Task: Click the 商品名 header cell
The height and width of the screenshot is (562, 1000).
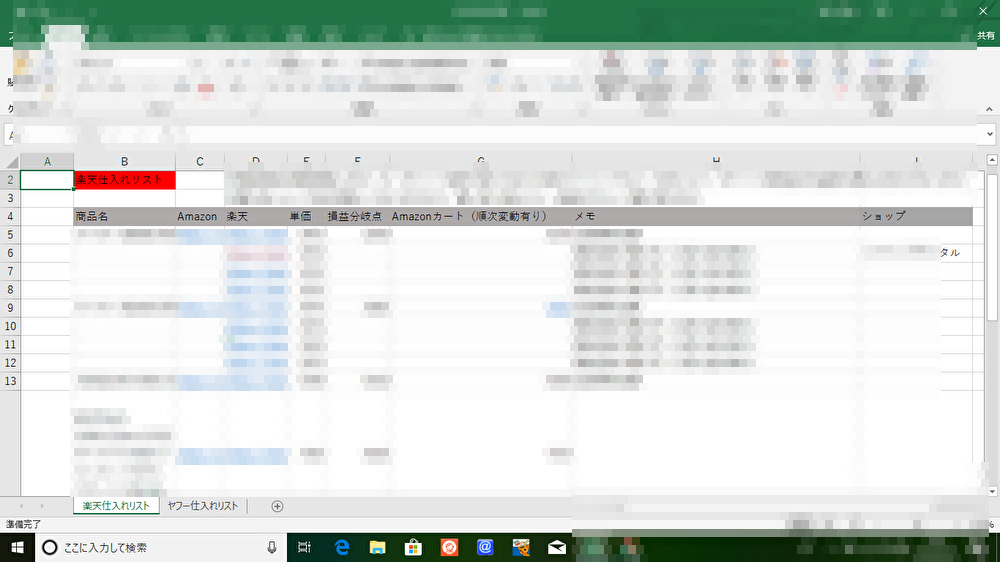Action: pyautogui.click(x=124, y=216)
